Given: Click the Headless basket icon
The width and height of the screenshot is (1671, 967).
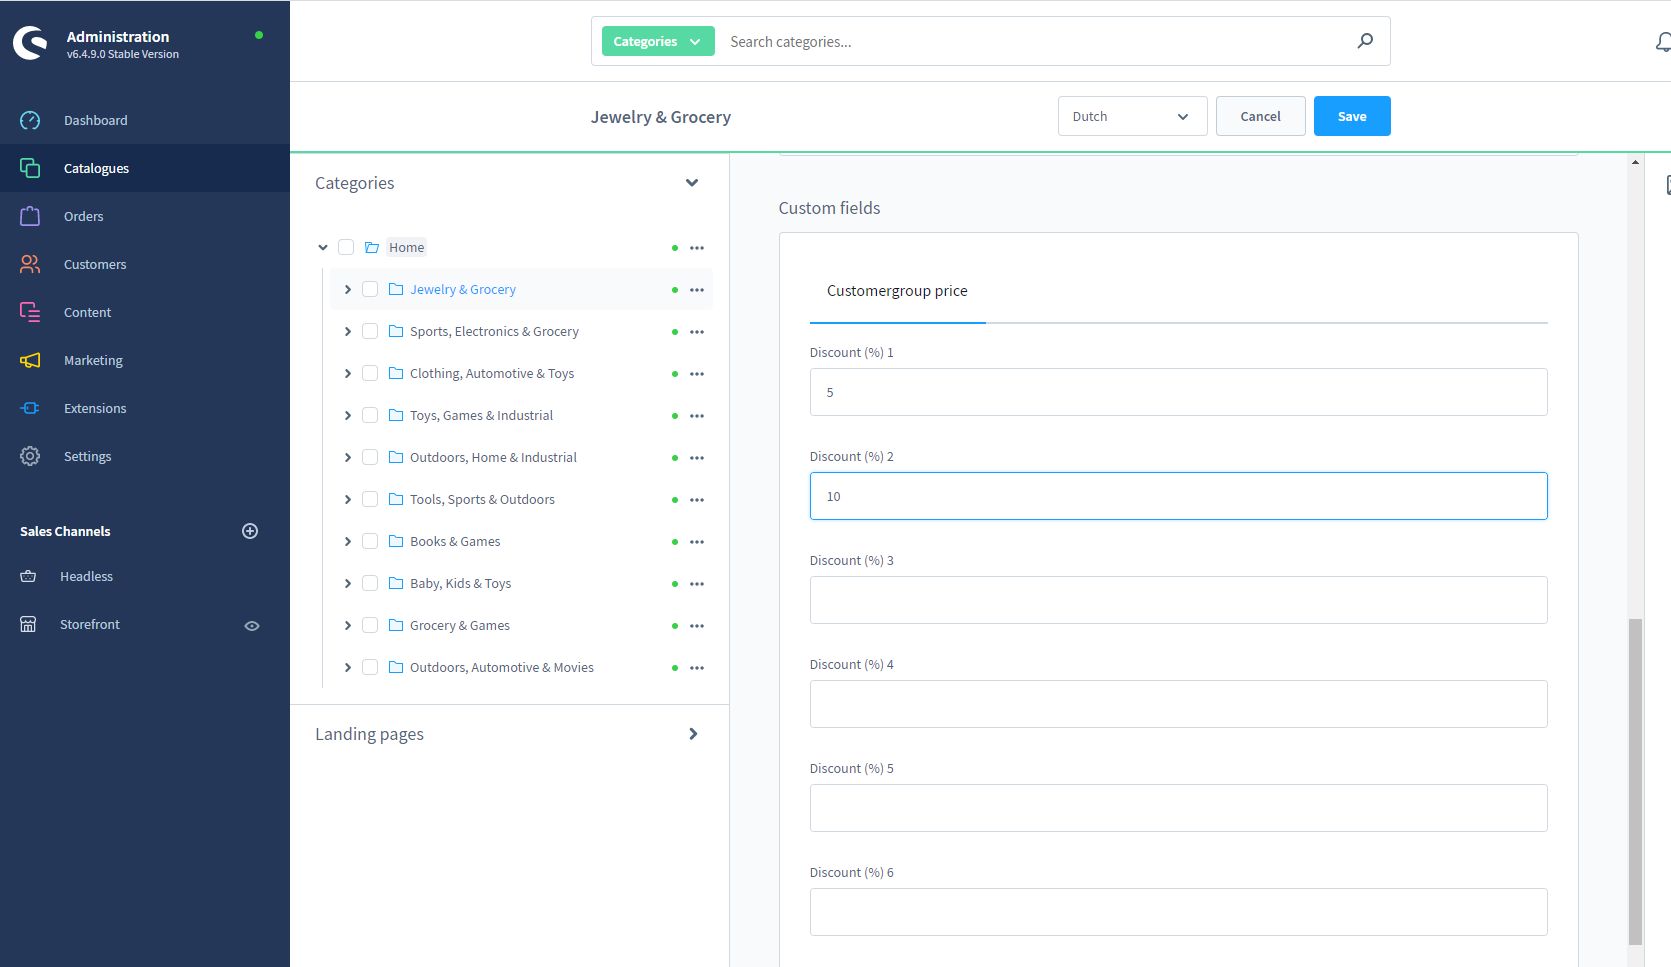Looking at the screenshot, I should click(x=28, y=576).
